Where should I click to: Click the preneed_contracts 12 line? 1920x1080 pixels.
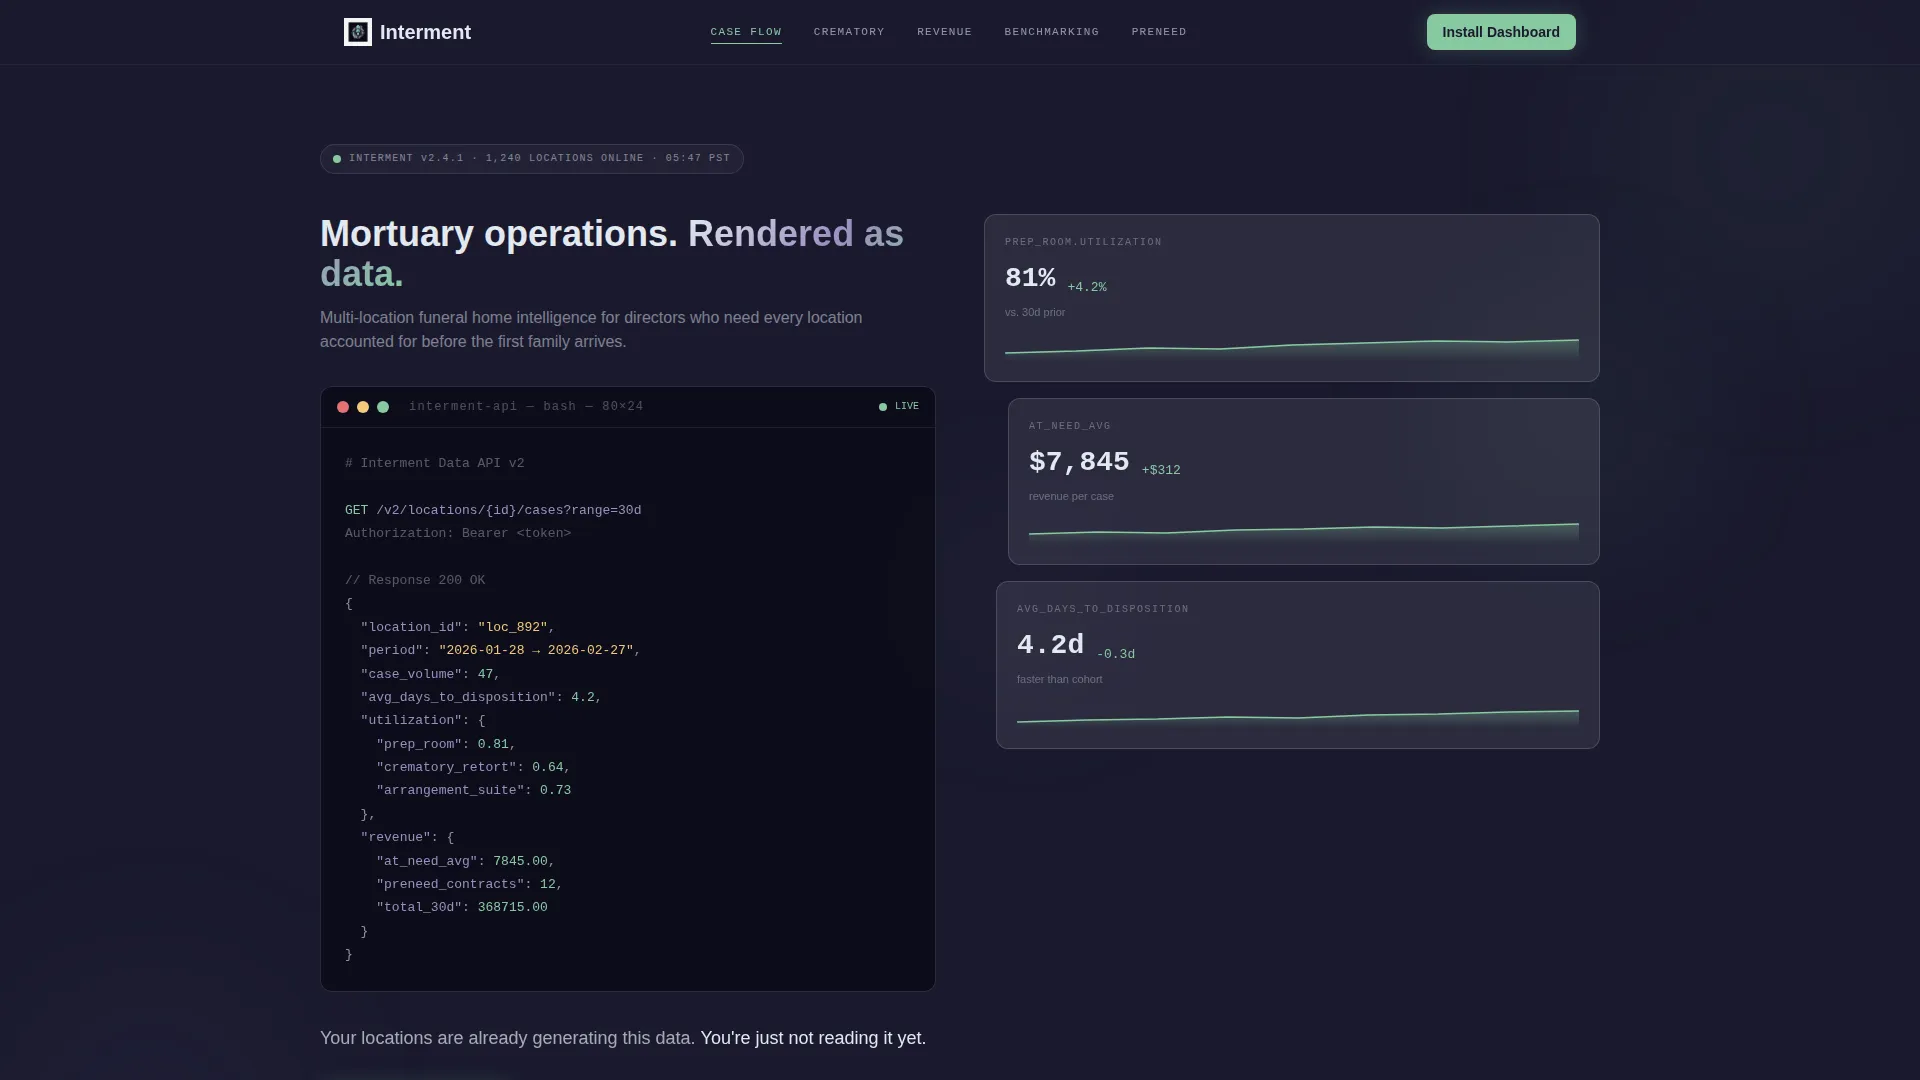(469, 884)
